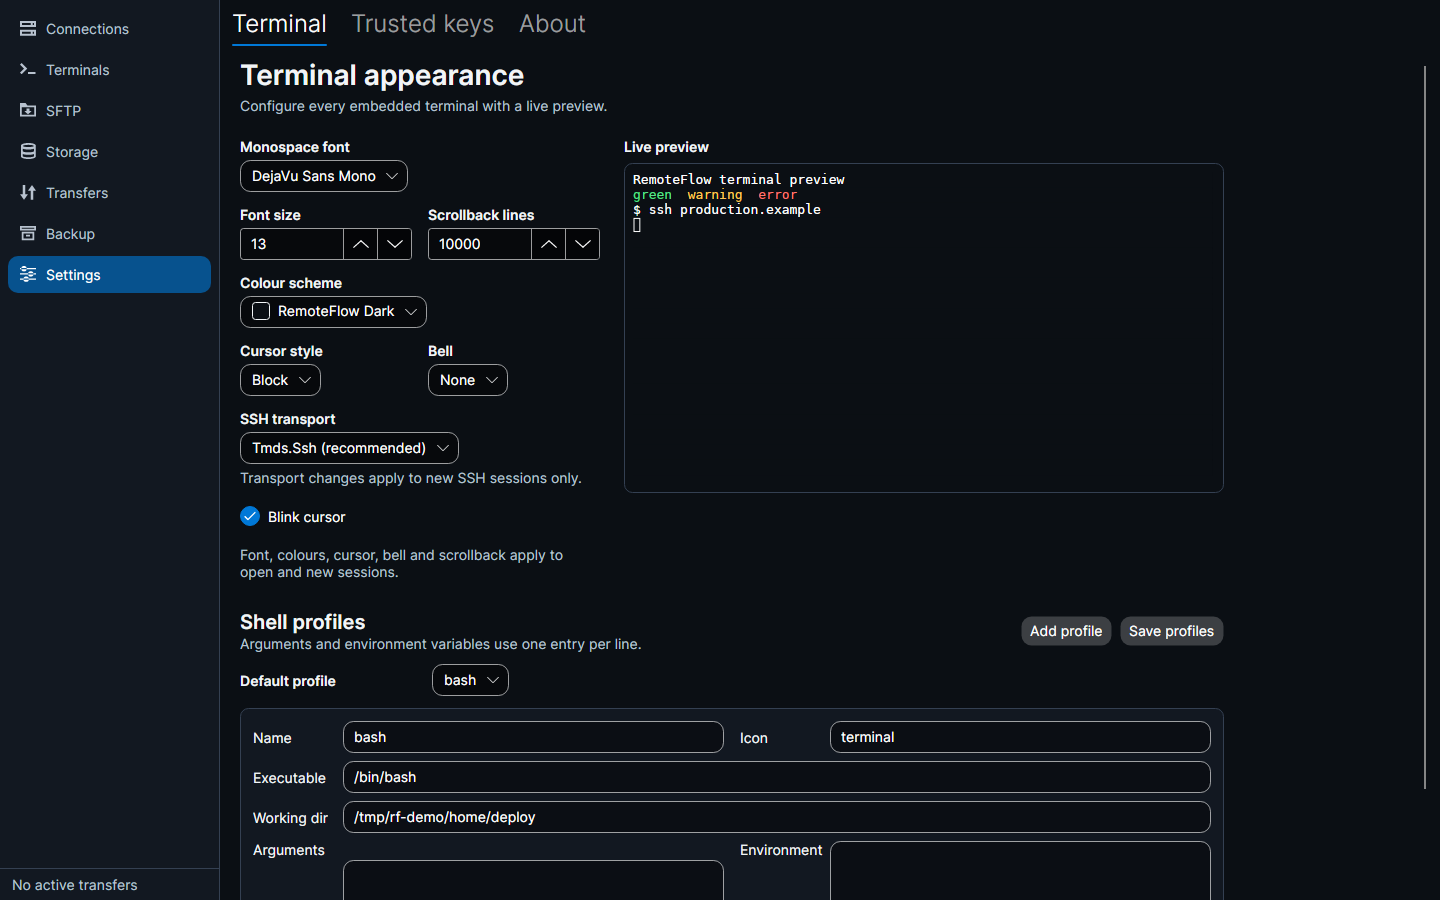Click the Working dir field

777,817
